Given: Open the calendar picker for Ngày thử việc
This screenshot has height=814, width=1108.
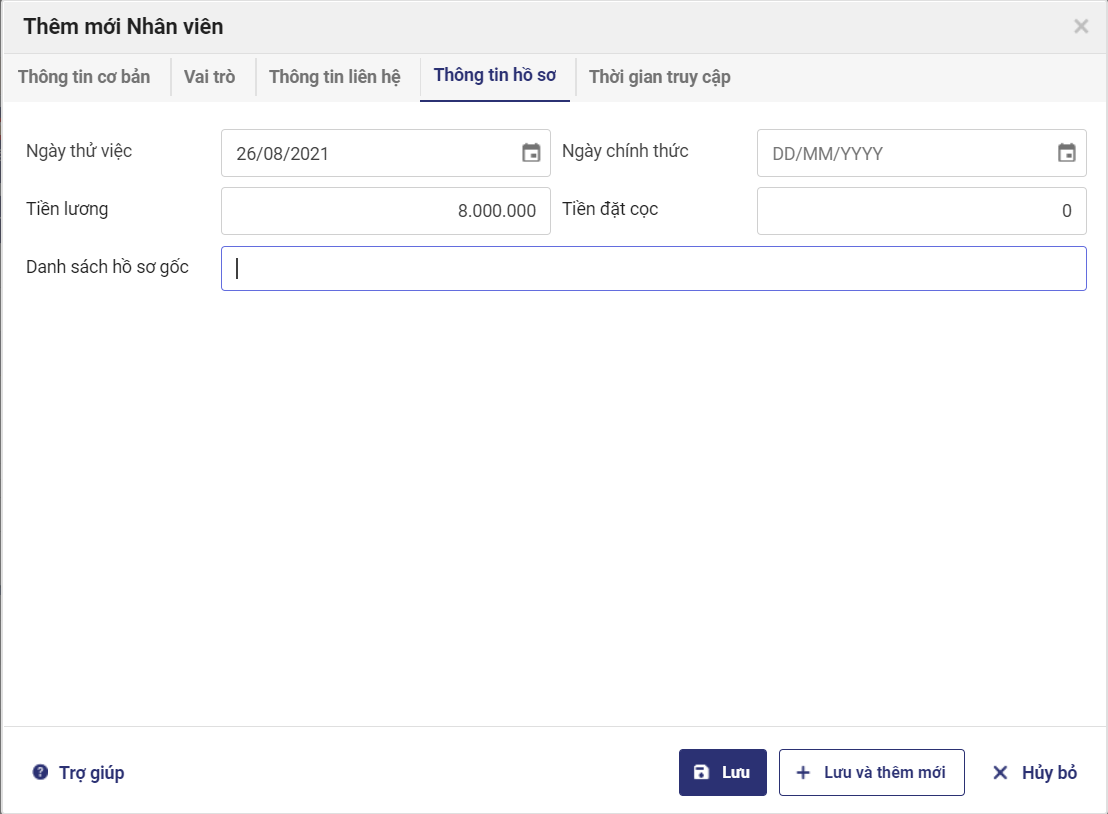Looking at the screenshot, I should point(531,153).
